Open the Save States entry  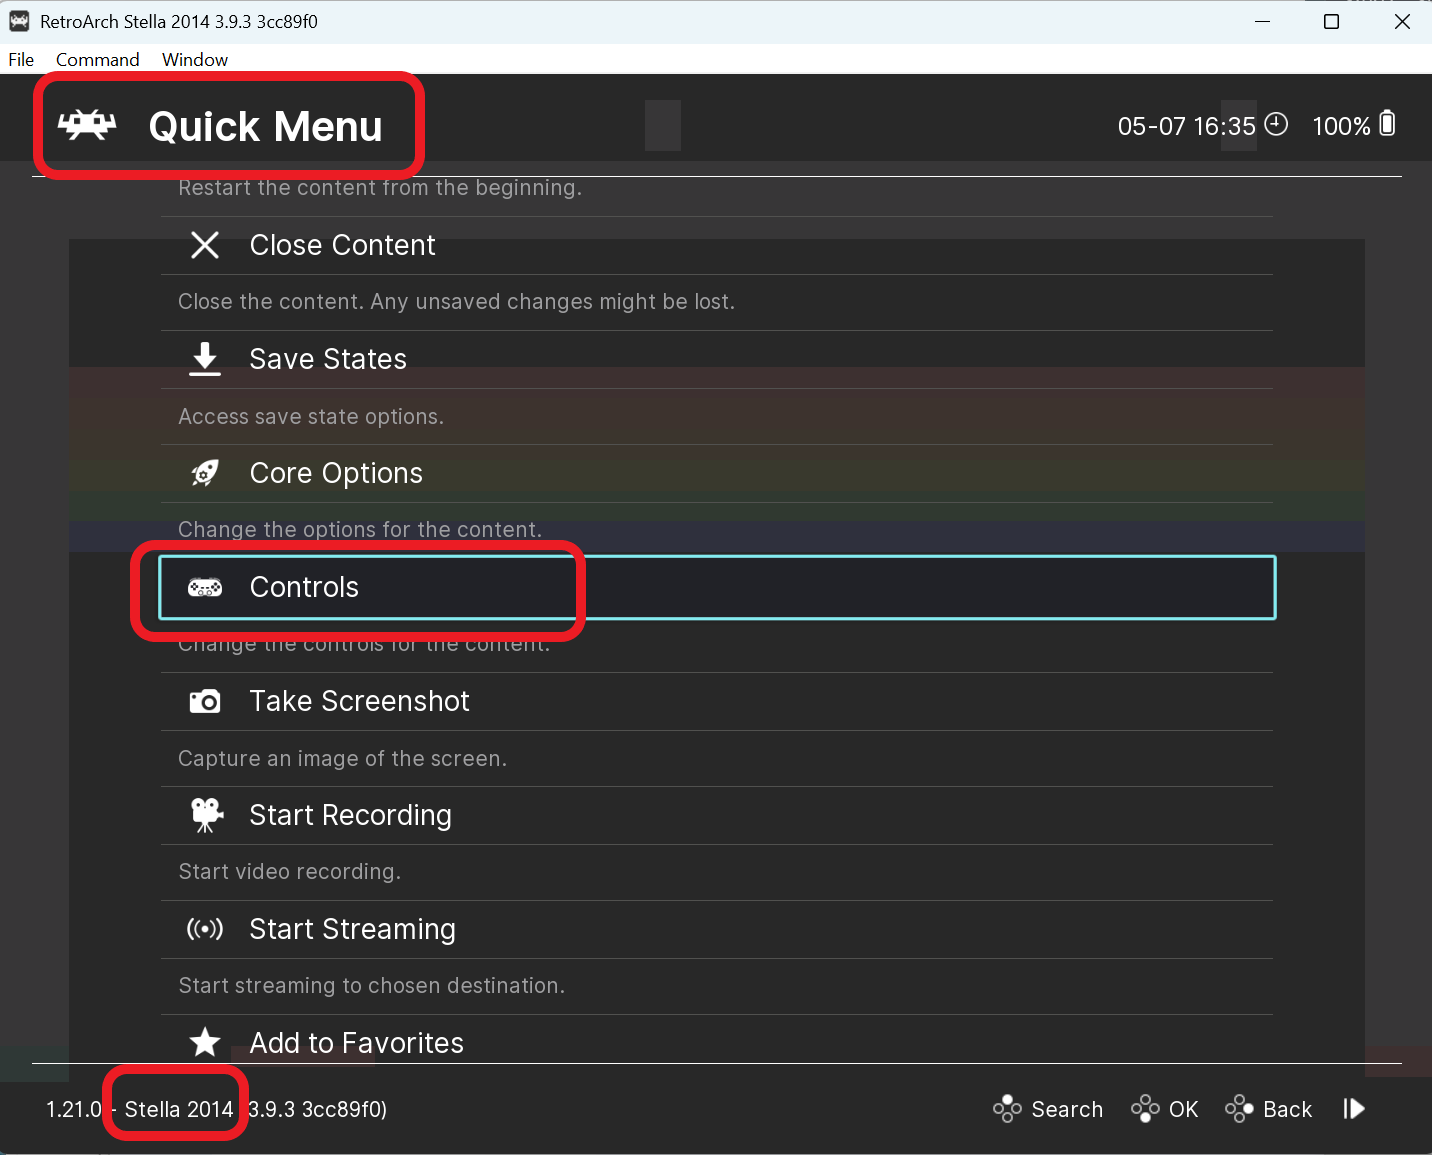click(x=716, y=359)
